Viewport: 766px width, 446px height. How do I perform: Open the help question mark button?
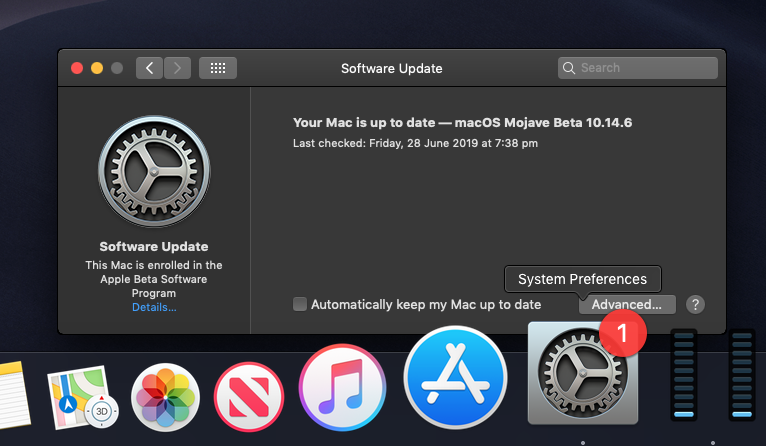[x=695, y=304]
